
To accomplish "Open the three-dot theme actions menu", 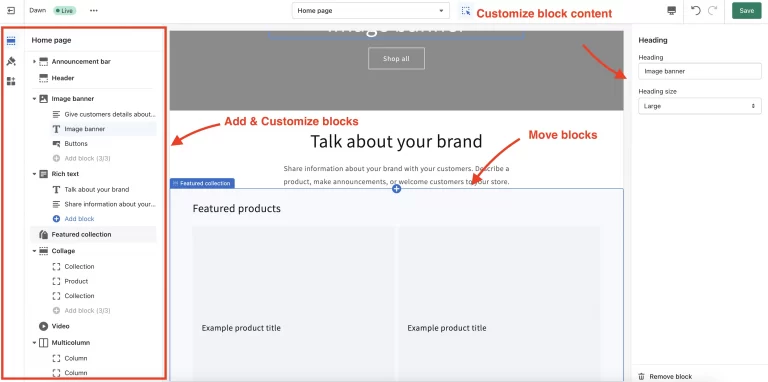I will pyautogui.click(x=94, y=10).
